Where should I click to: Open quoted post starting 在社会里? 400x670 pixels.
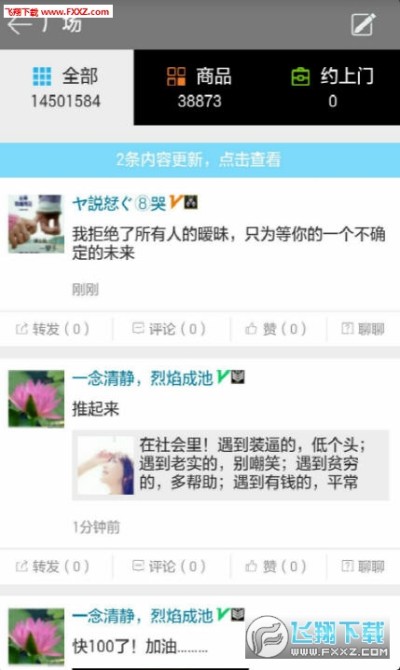pyautogui.click(x=231, y=465)
